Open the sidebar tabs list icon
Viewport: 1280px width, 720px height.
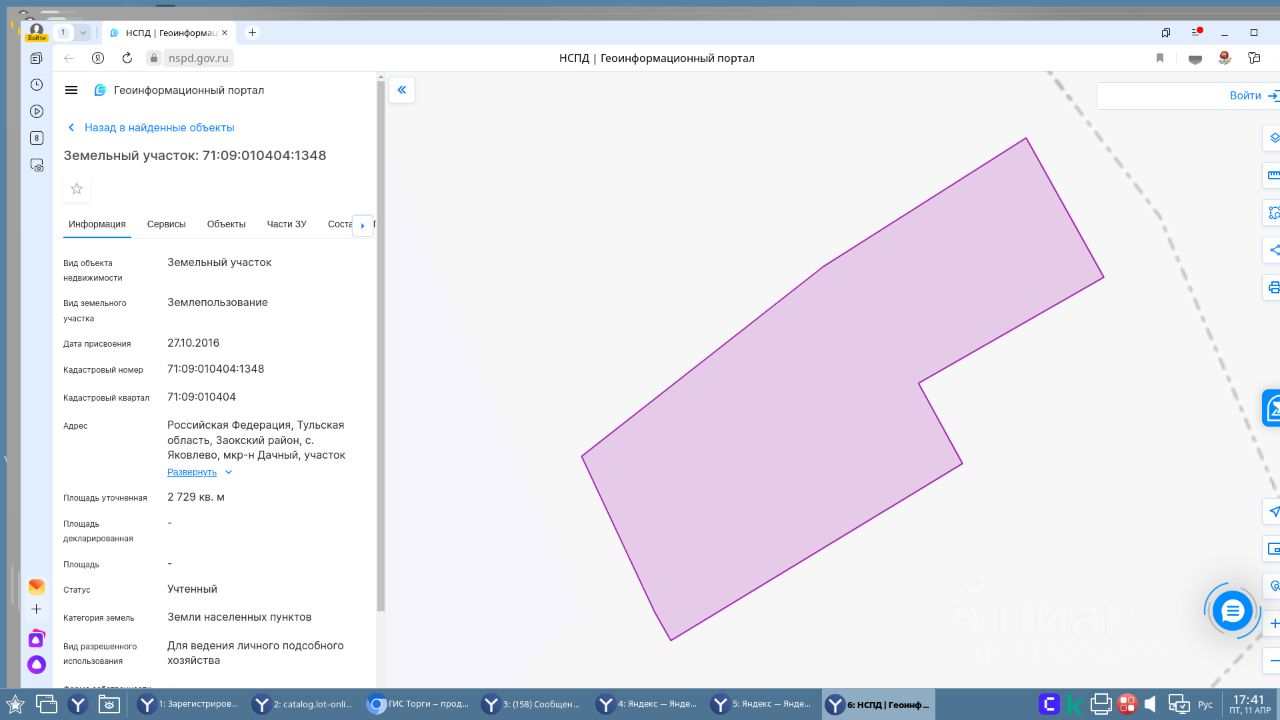click(37, 59)
